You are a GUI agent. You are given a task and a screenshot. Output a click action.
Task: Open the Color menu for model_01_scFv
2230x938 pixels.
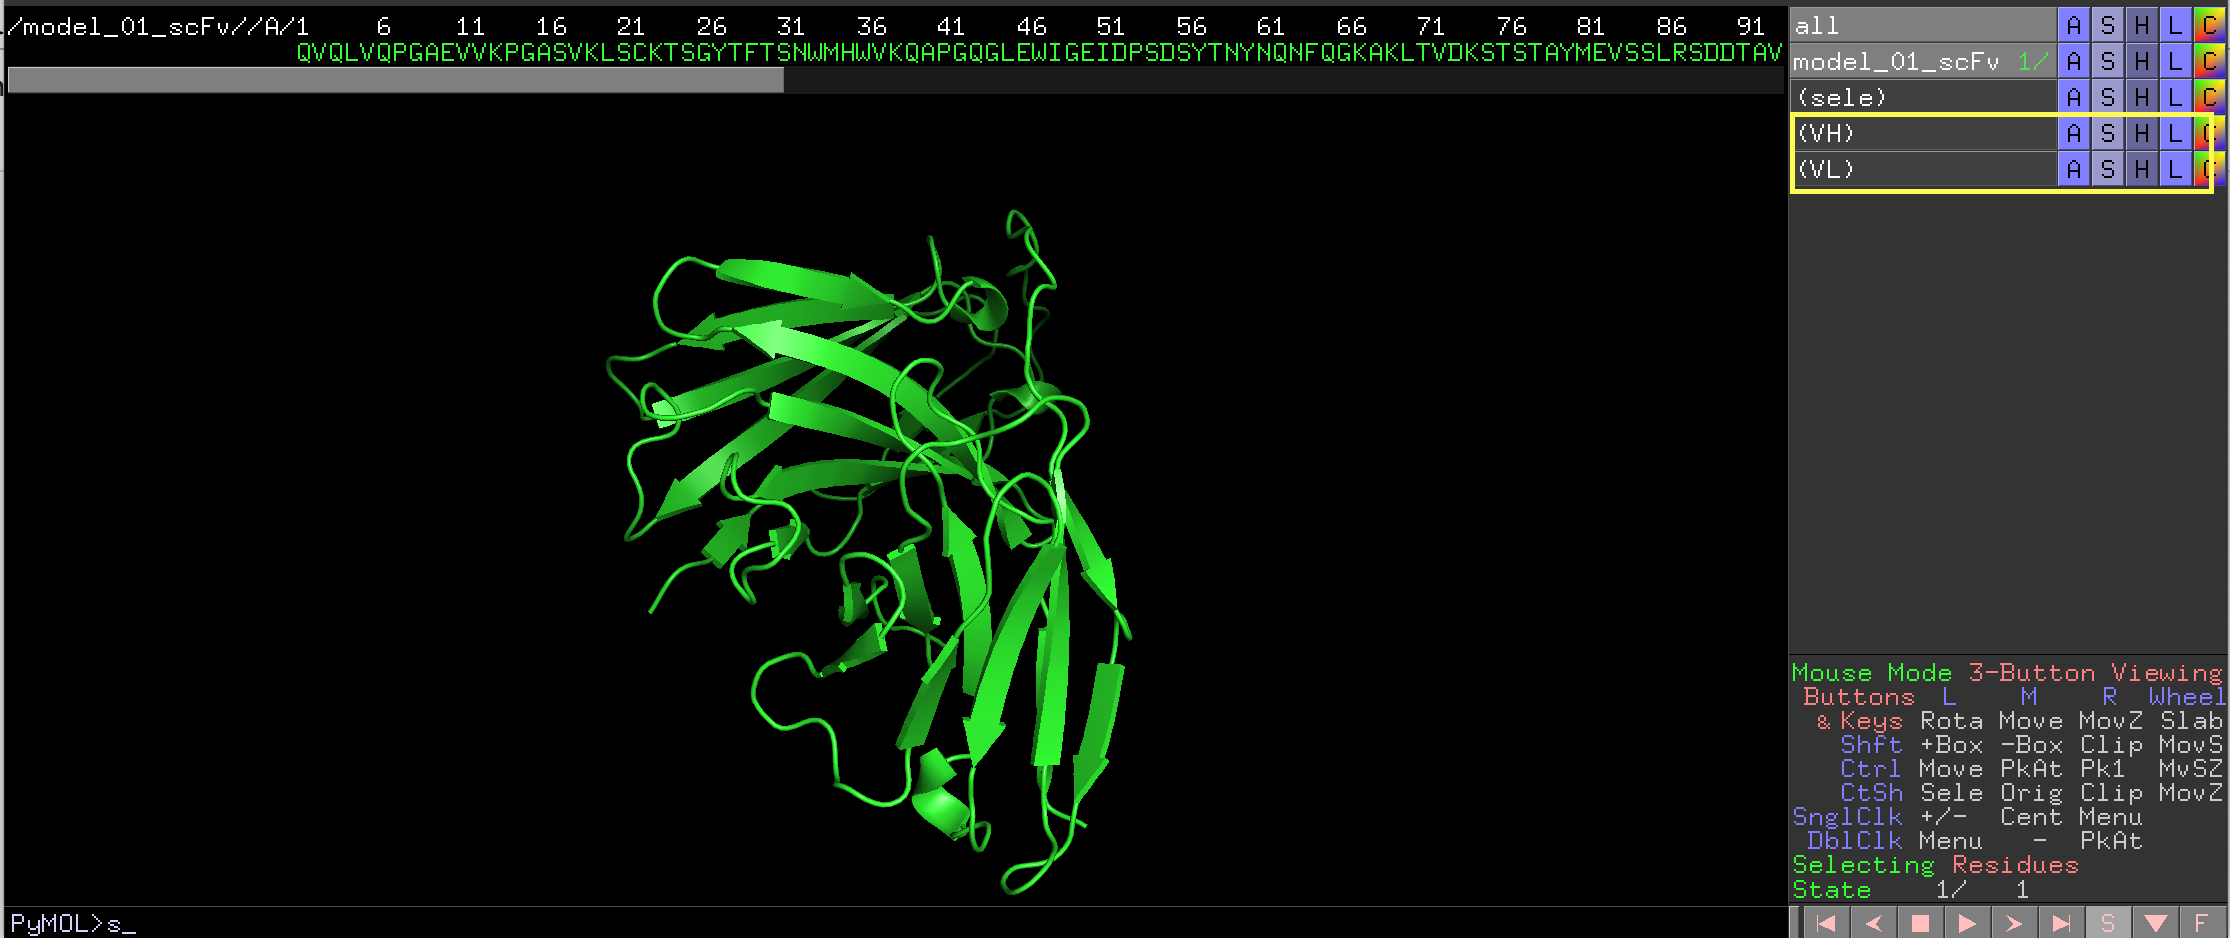coord(2210,61)
